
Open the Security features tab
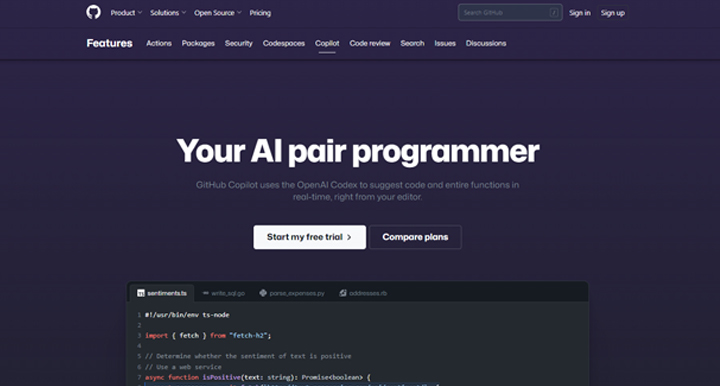click(239, 43)
